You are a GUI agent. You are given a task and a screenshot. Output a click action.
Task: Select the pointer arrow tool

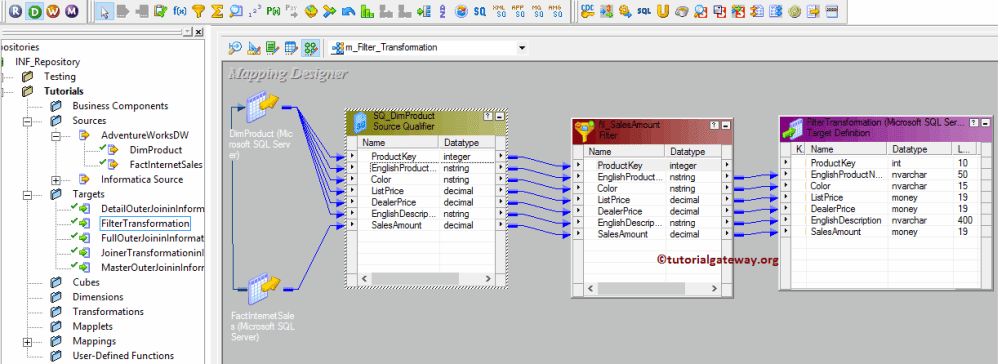coord(105,11)
